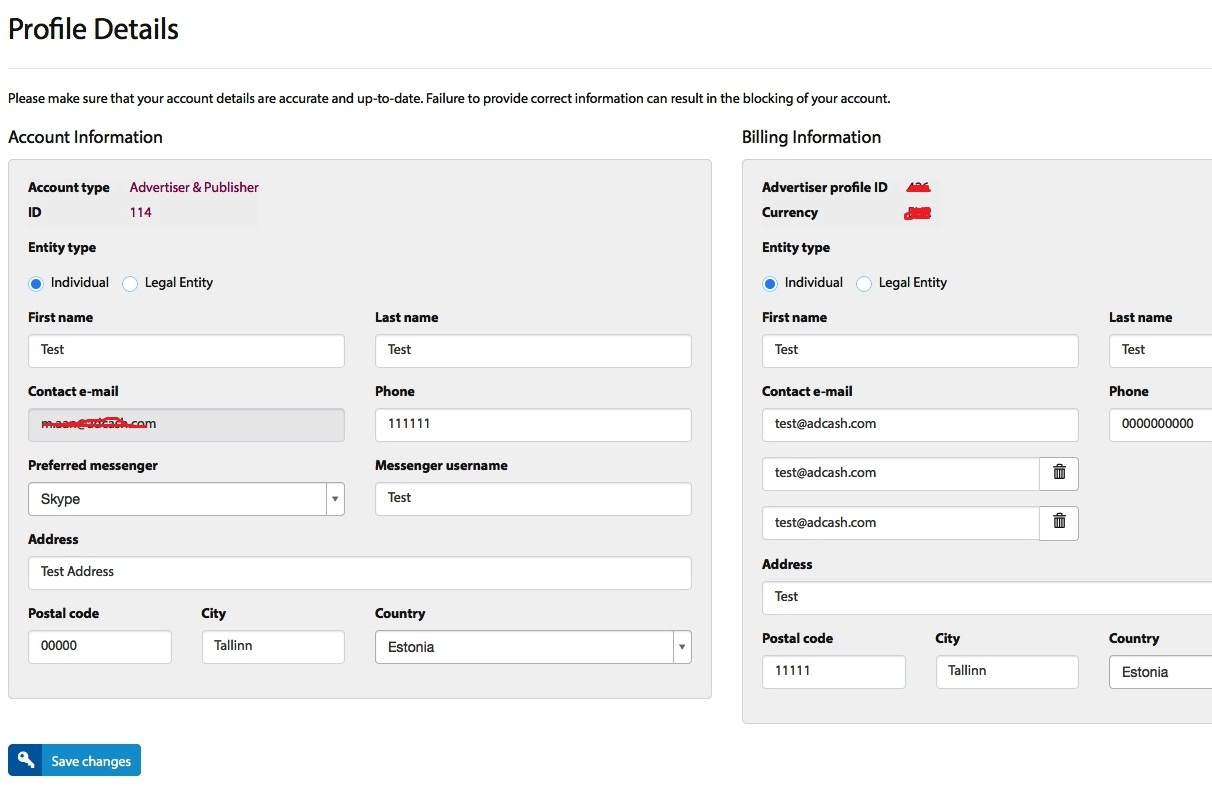The image size is (1212, 789).
Task: Select Individual under Account Information entity type
Action: (x=36, y=284)
